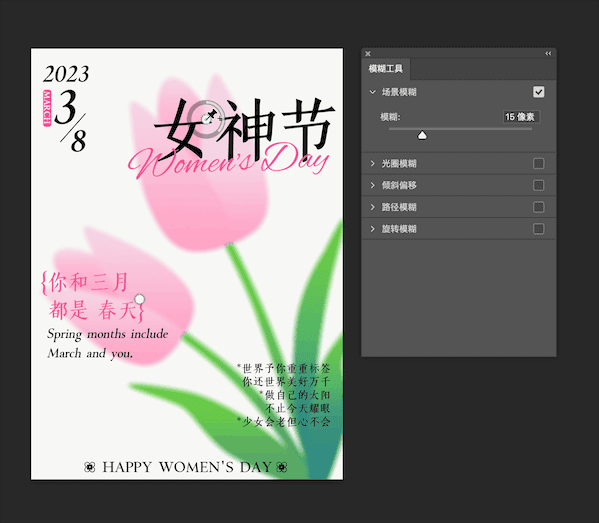The image size is (599, 523).
Task: Click the 模糊: label
Action: pyautogui.click(x=390, y=117)
